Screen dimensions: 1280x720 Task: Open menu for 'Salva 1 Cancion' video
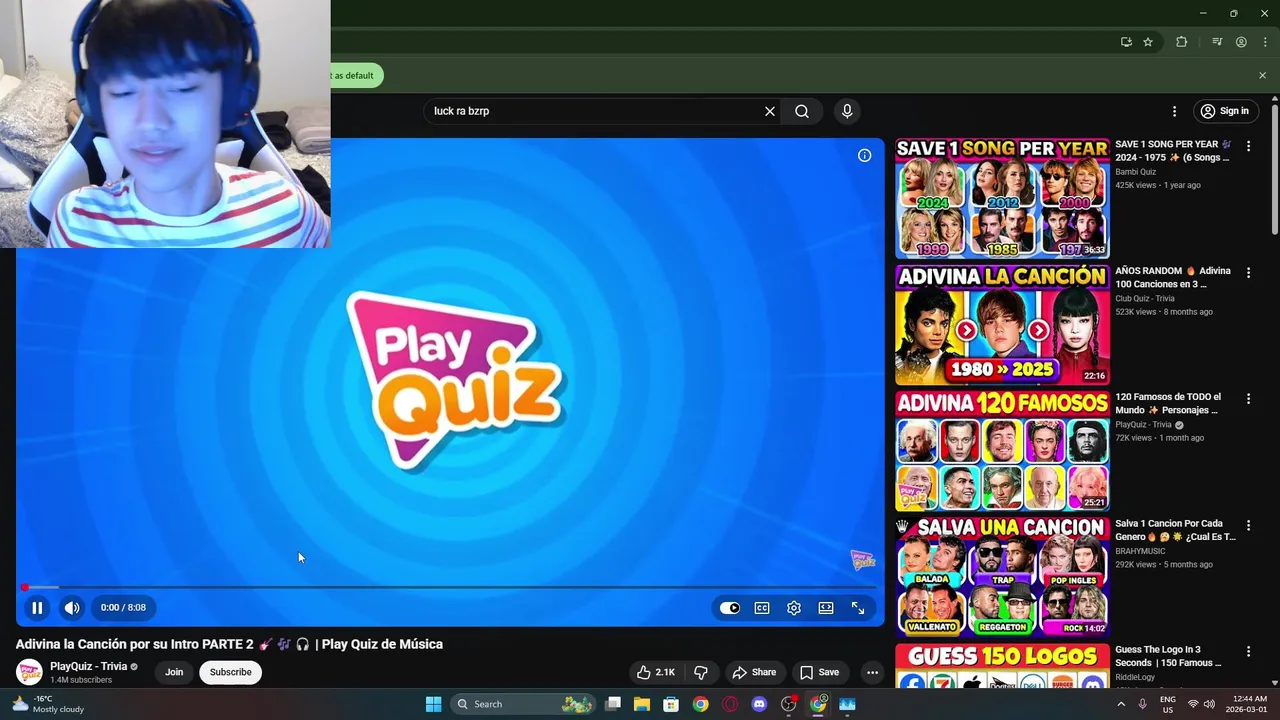pyautogui.click(x=1248, y=525)
